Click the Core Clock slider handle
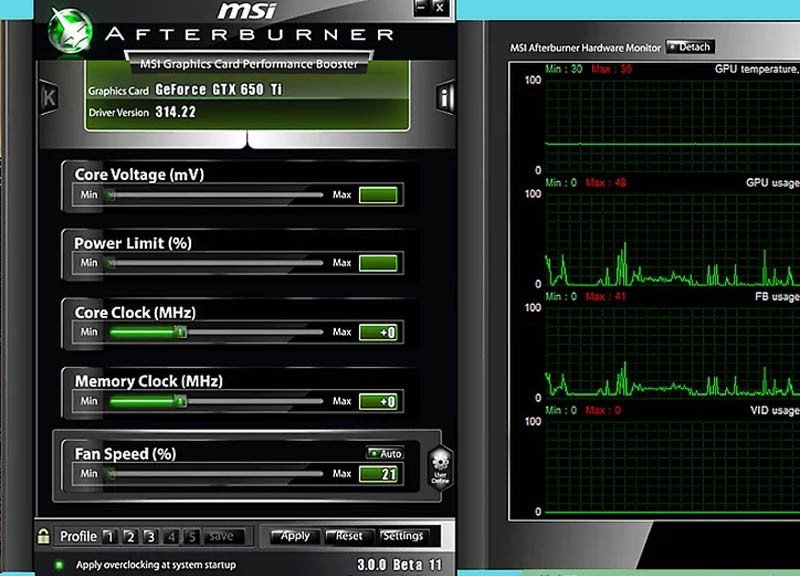This screenshot has width=800, height=576. coord(181,332)
